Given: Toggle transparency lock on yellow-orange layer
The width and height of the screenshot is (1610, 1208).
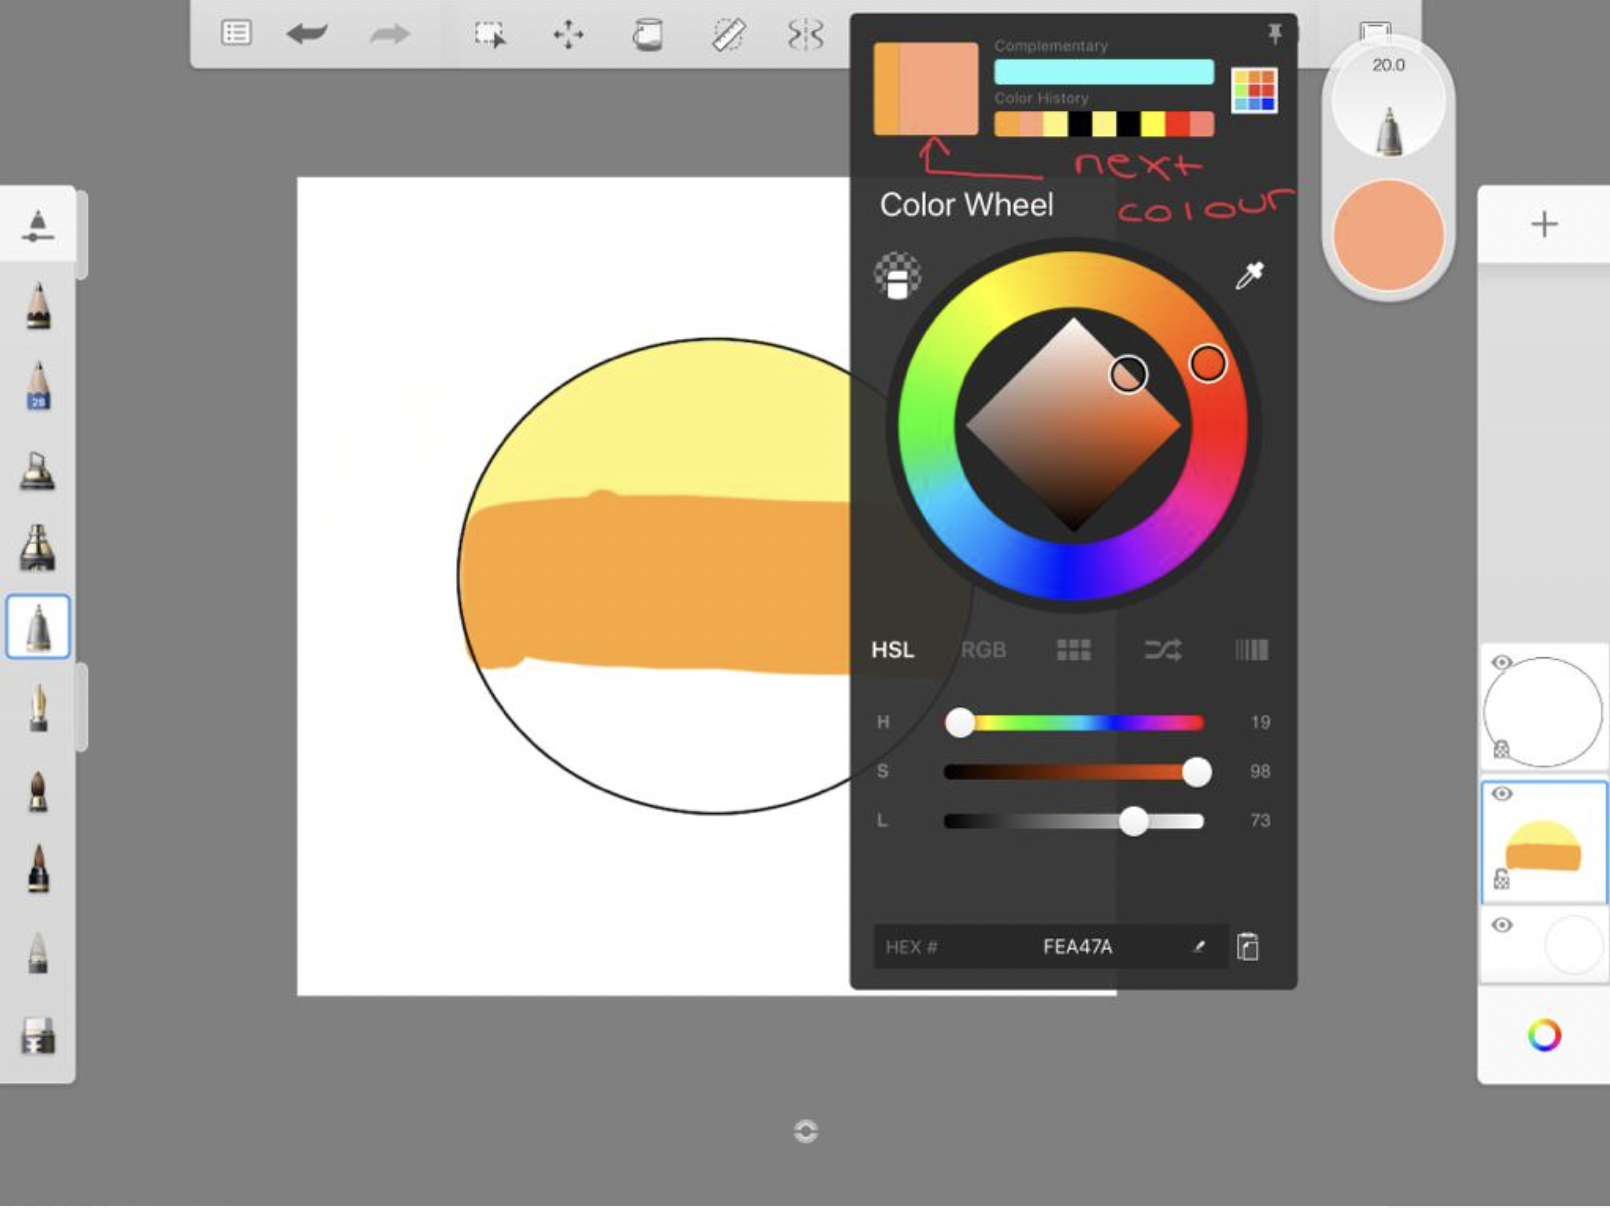Looking at the screenshot, I should click(x=1501, y=879).
